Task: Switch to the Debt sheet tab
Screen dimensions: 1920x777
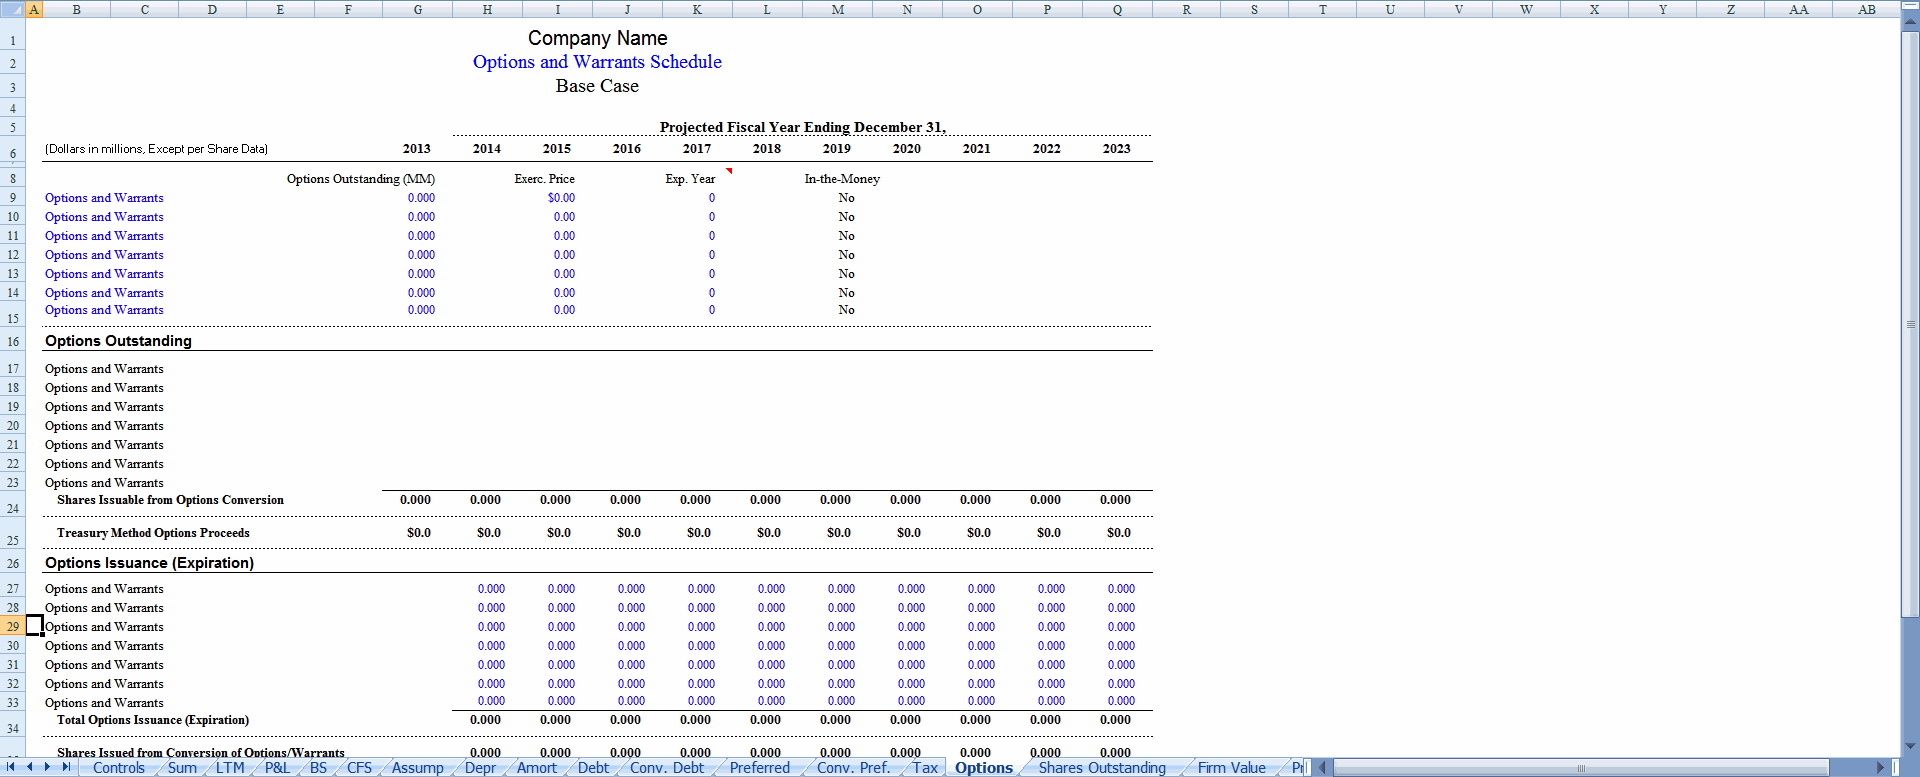Action: tap(593, 768)
